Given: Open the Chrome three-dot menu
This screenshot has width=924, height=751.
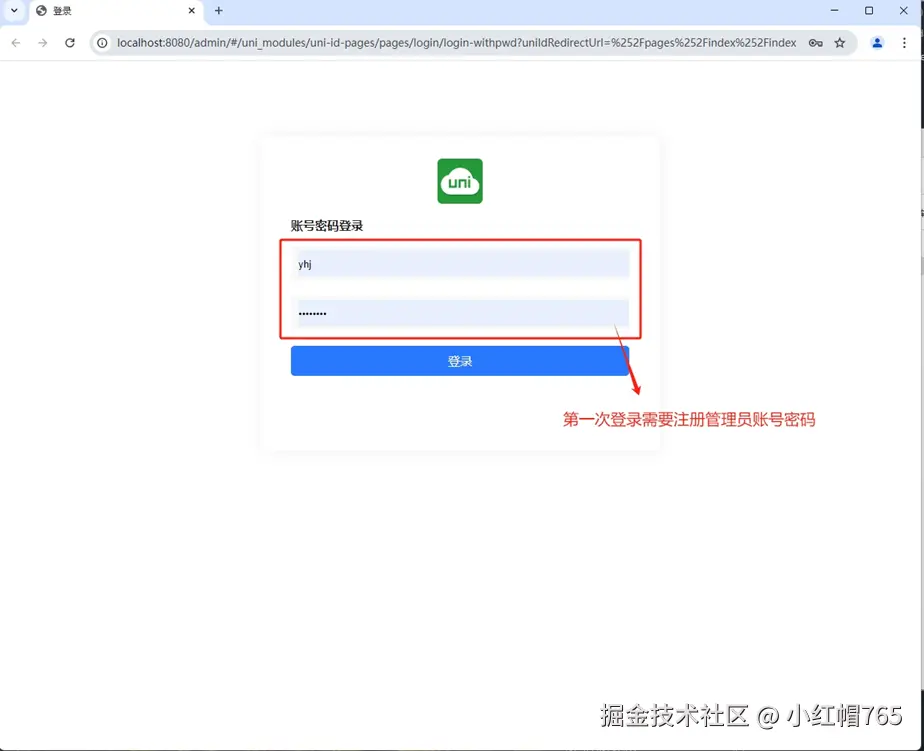Looking at the screenshot, I should point(904,42).
